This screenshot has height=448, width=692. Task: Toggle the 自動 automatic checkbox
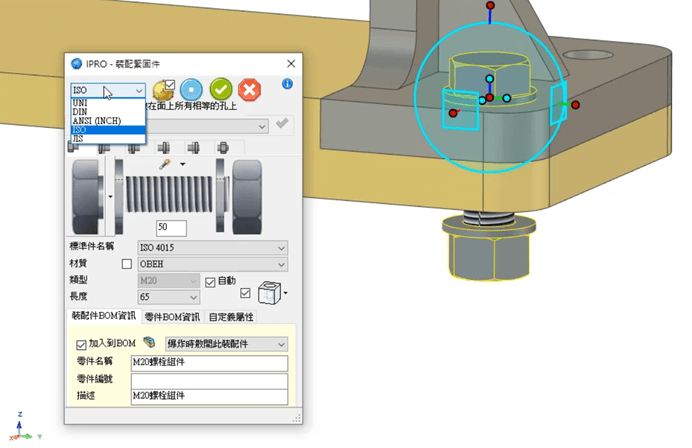pyautogui.click(x=210, y=282)
